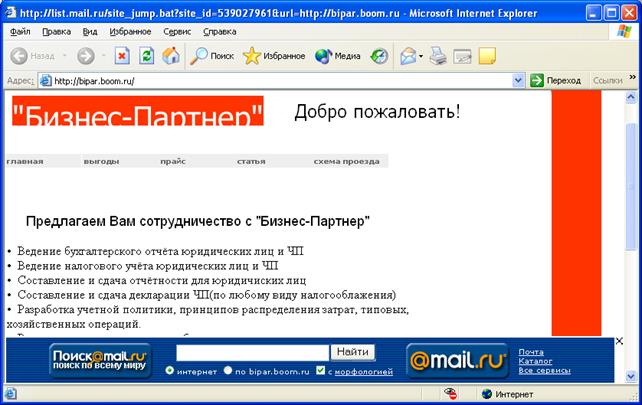Viewport: 642px width, 405px height.
Task: Click the "Бизнес-Партнер" orange banner
Action: pyautogui.click(x=138, y=111)
